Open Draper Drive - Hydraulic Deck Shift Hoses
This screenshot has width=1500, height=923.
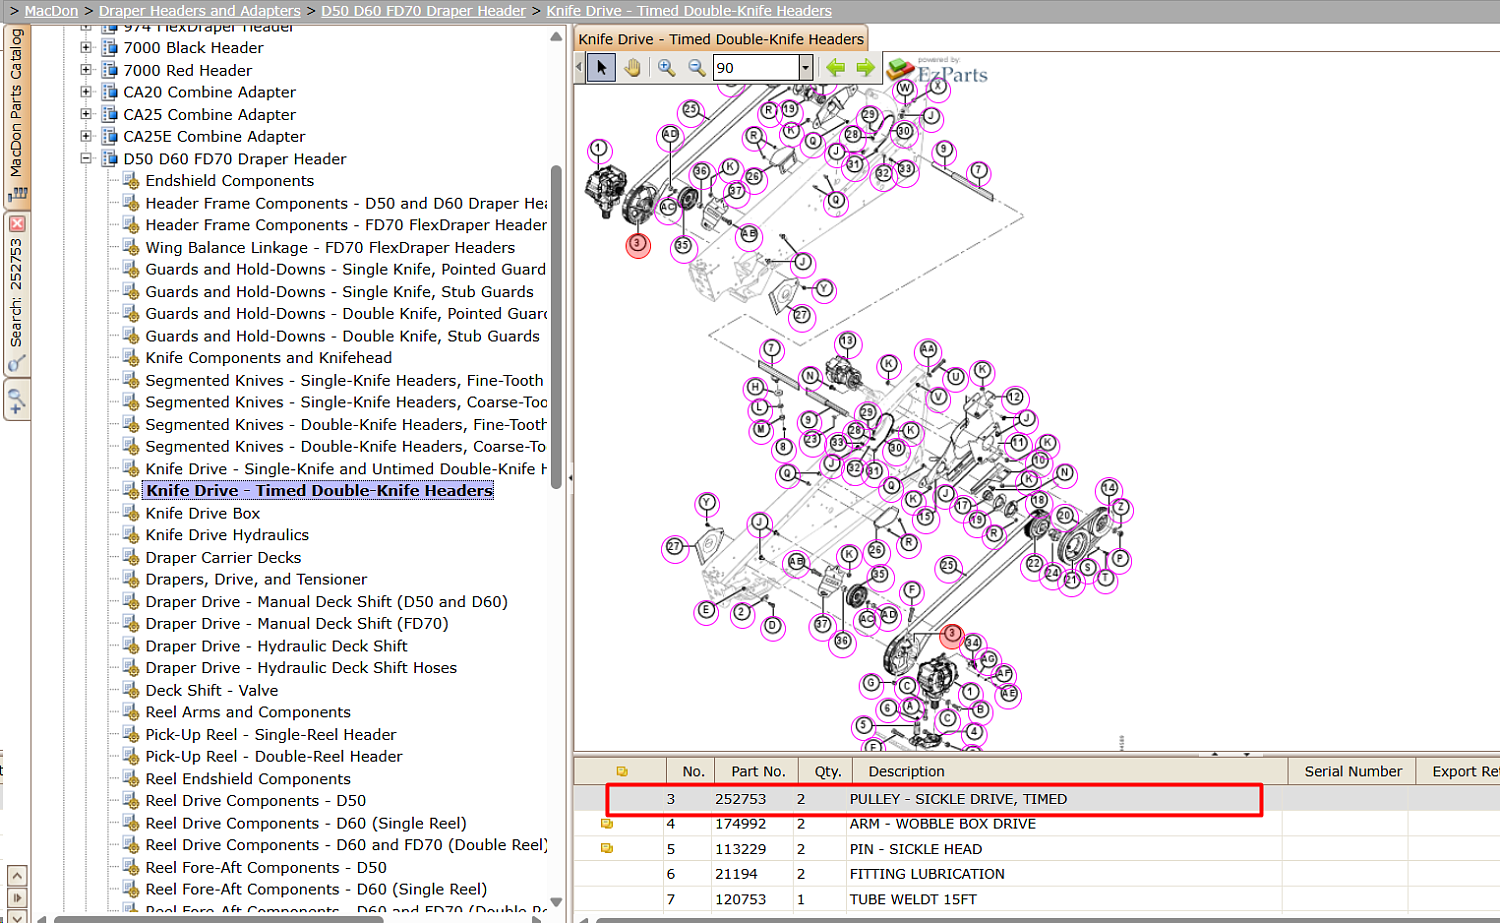click(x=301, y=668)
